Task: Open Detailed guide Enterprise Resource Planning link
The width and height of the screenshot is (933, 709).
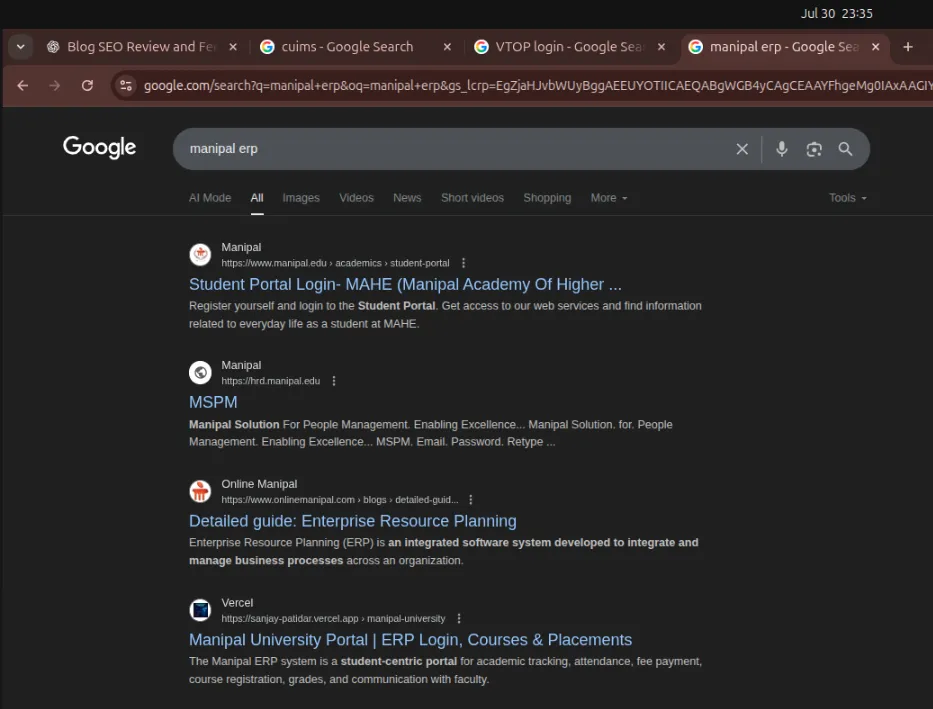Action: coord(352,521)
